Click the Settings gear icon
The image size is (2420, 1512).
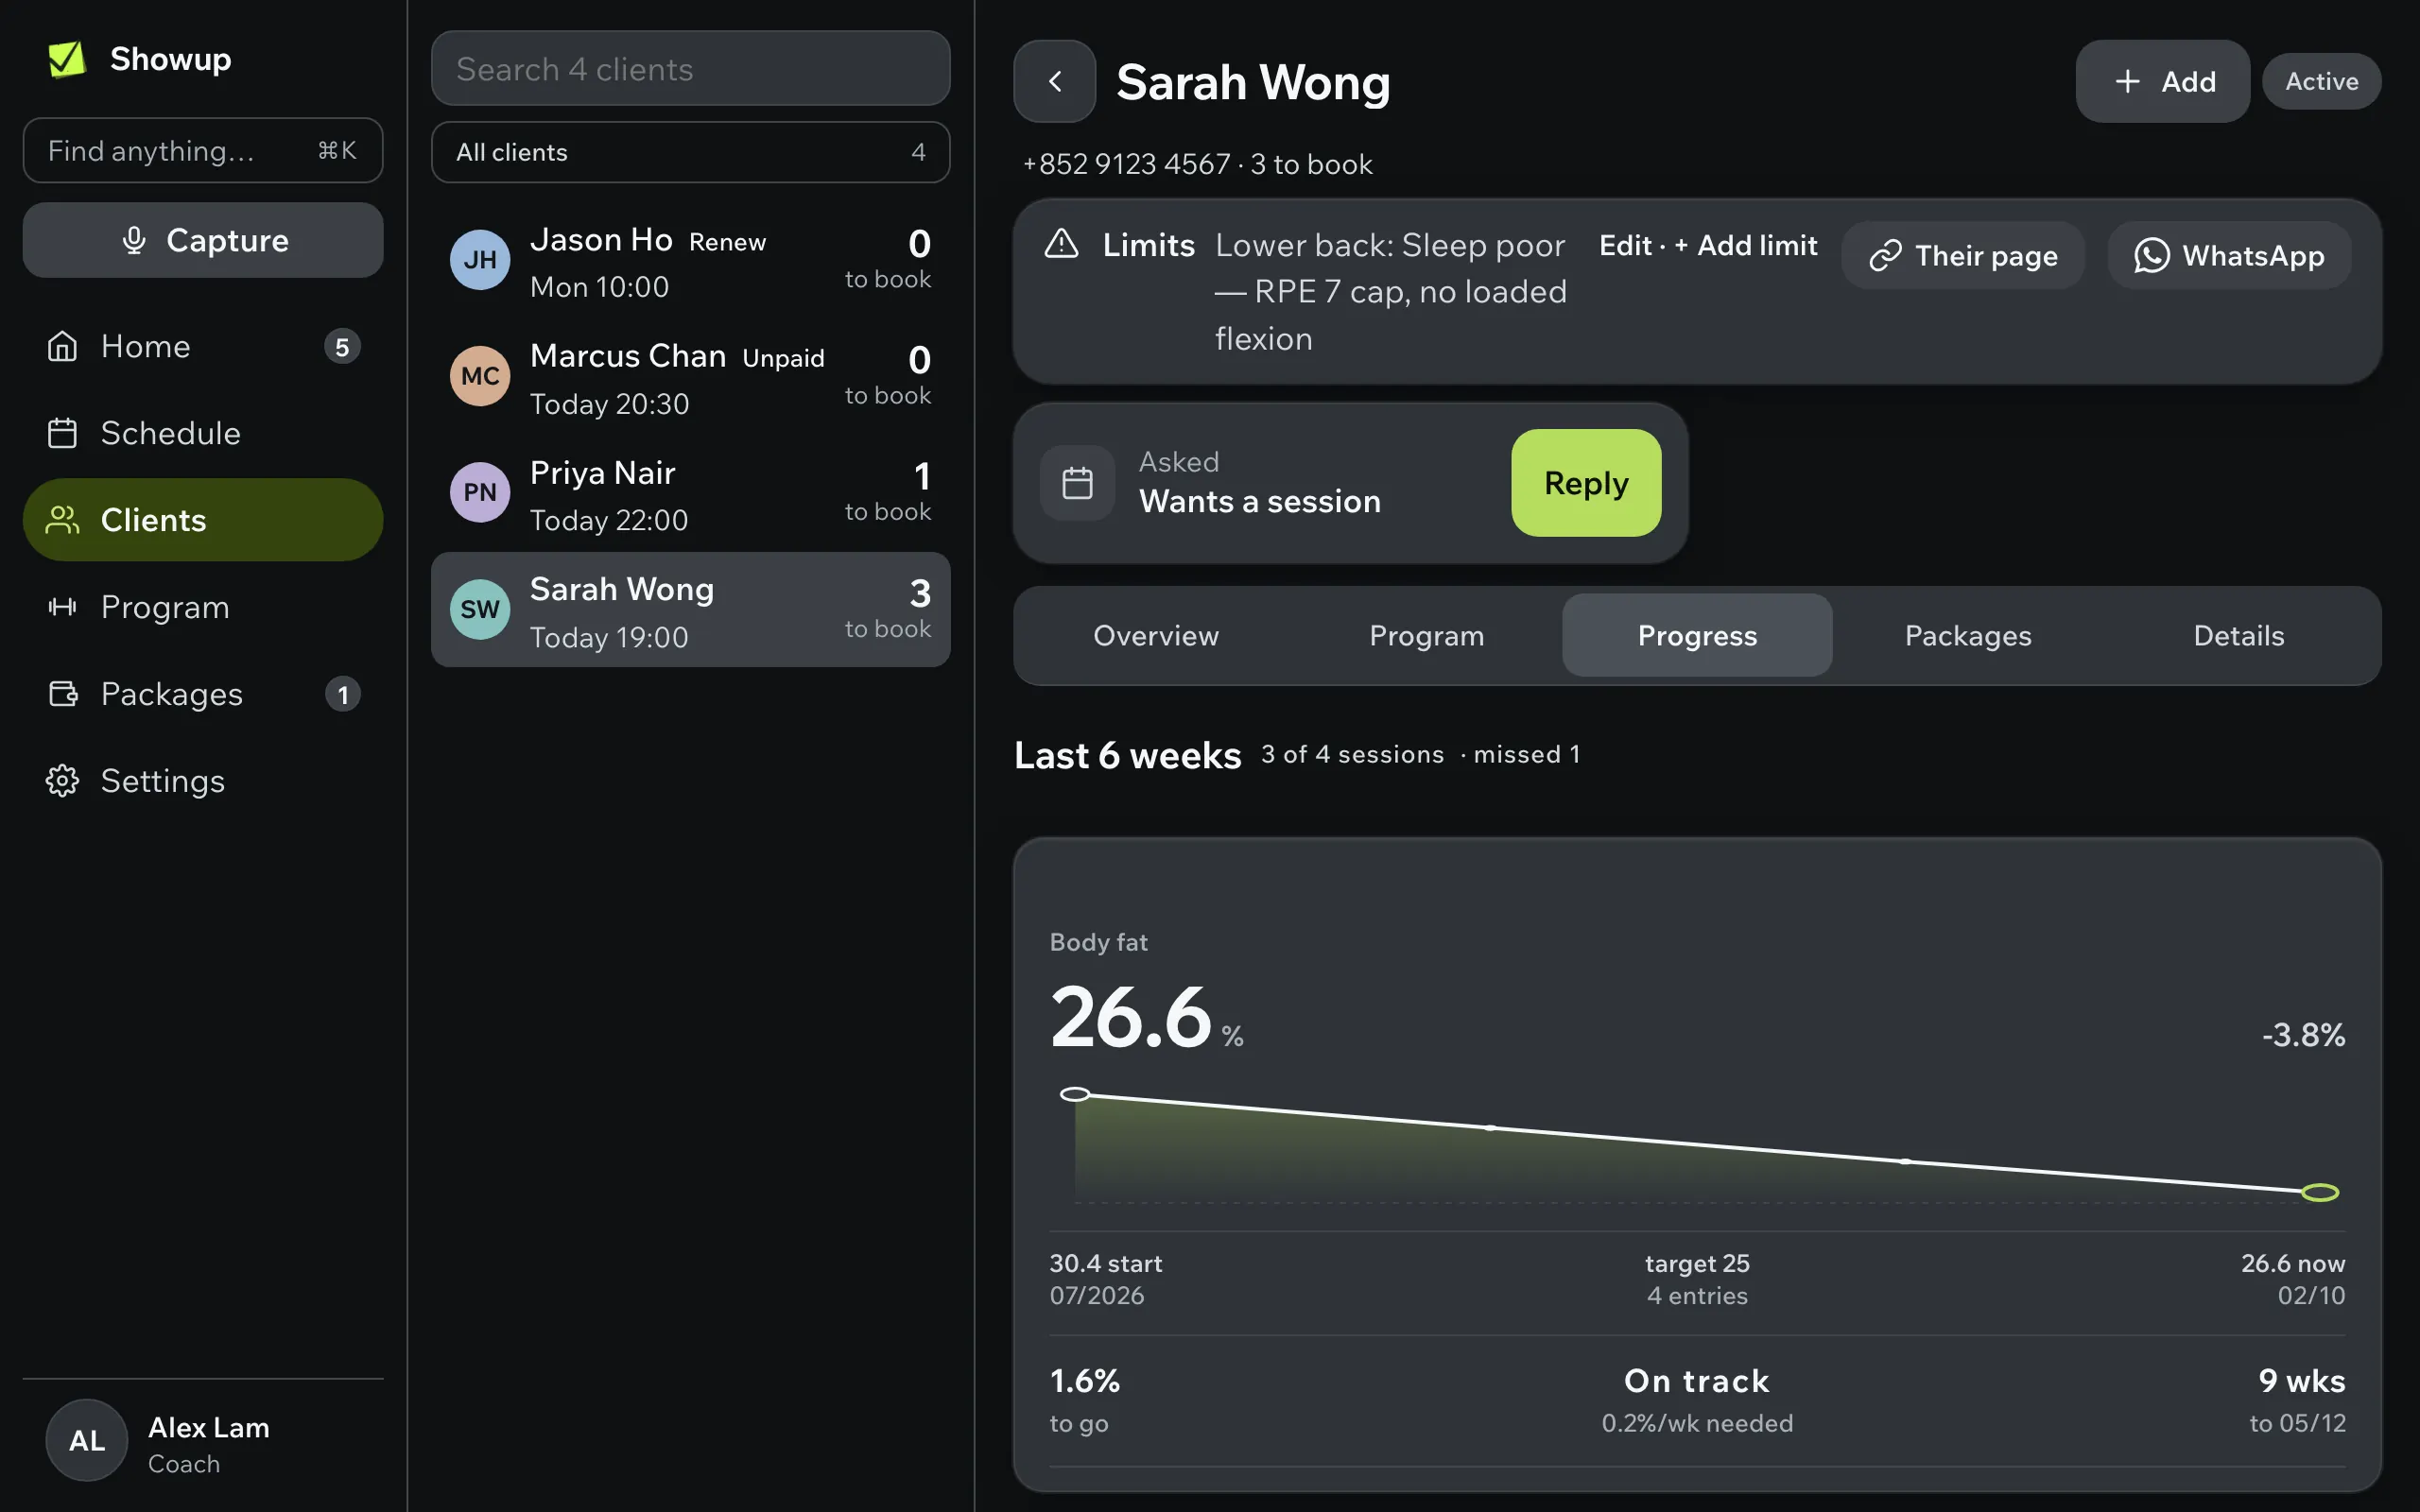(x=62, y=781)
